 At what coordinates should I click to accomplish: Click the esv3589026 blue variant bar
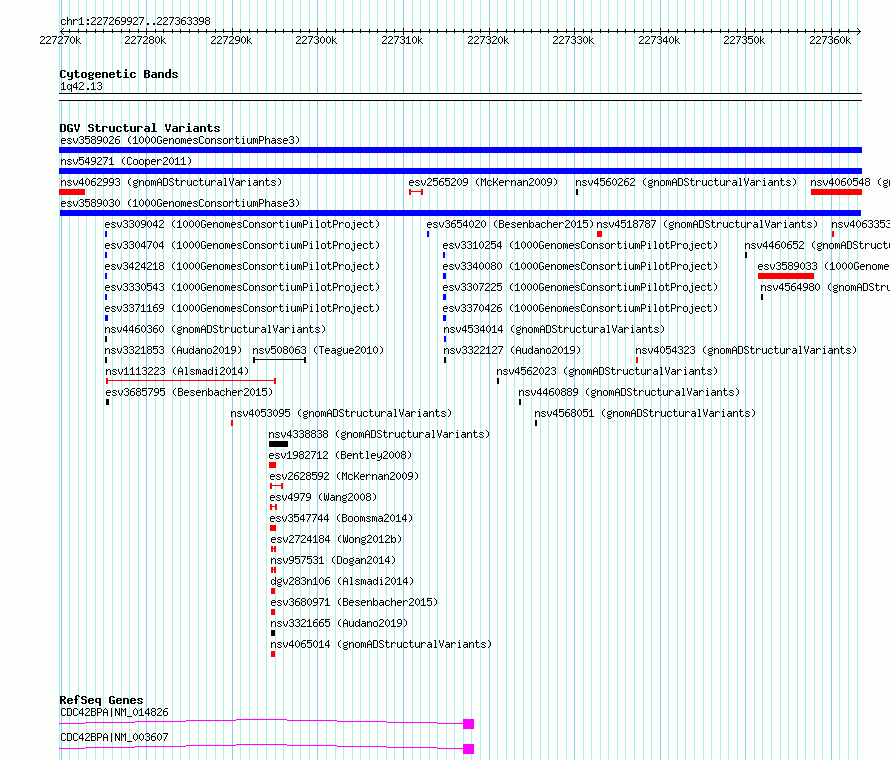click(x=460, y=150)
